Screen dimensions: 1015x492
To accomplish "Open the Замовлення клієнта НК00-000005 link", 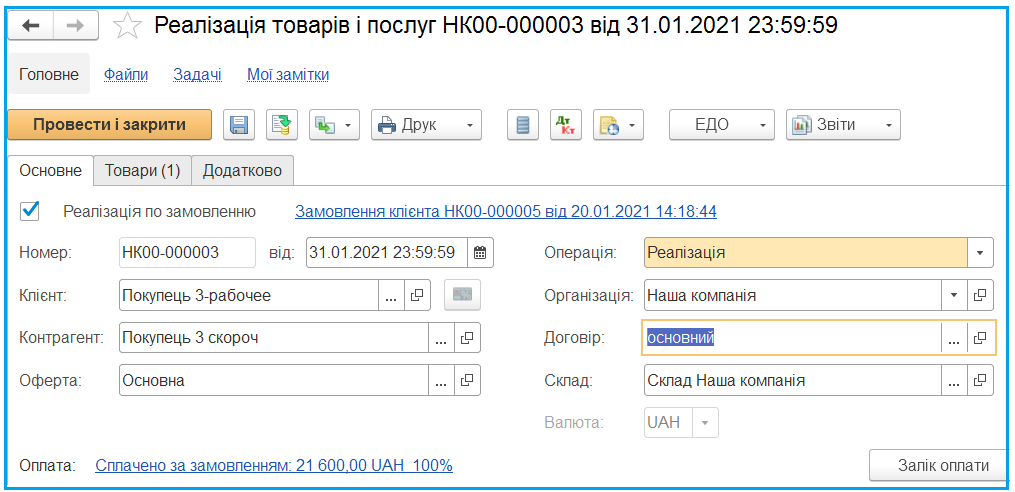I will pos(505,212).
